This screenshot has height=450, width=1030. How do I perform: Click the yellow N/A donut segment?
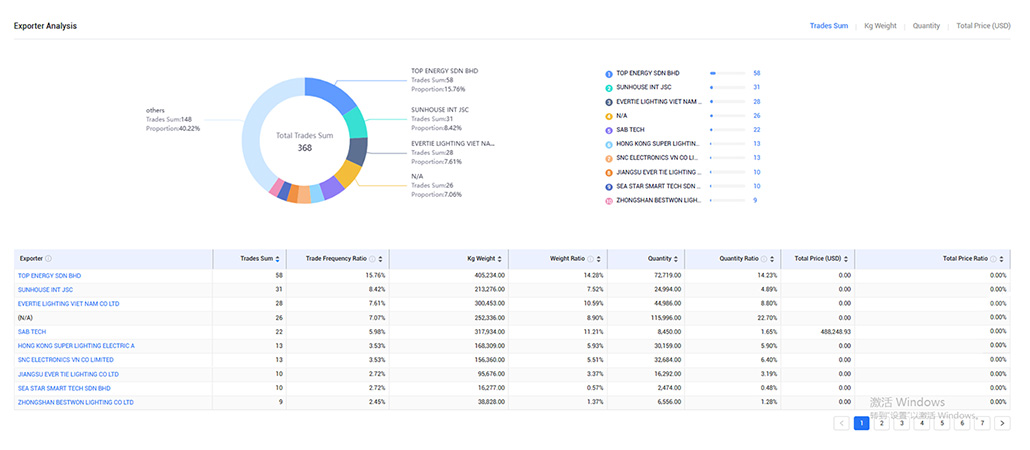coord(348,173)
